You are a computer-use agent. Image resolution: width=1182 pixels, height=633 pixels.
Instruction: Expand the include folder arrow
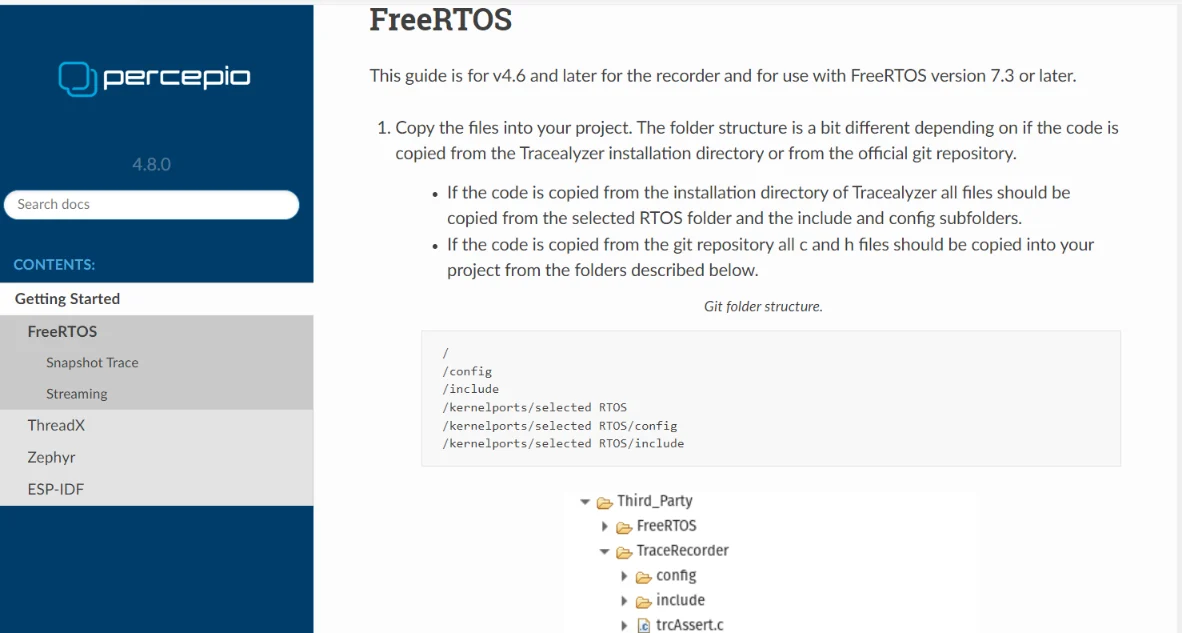tap(625, 602)
